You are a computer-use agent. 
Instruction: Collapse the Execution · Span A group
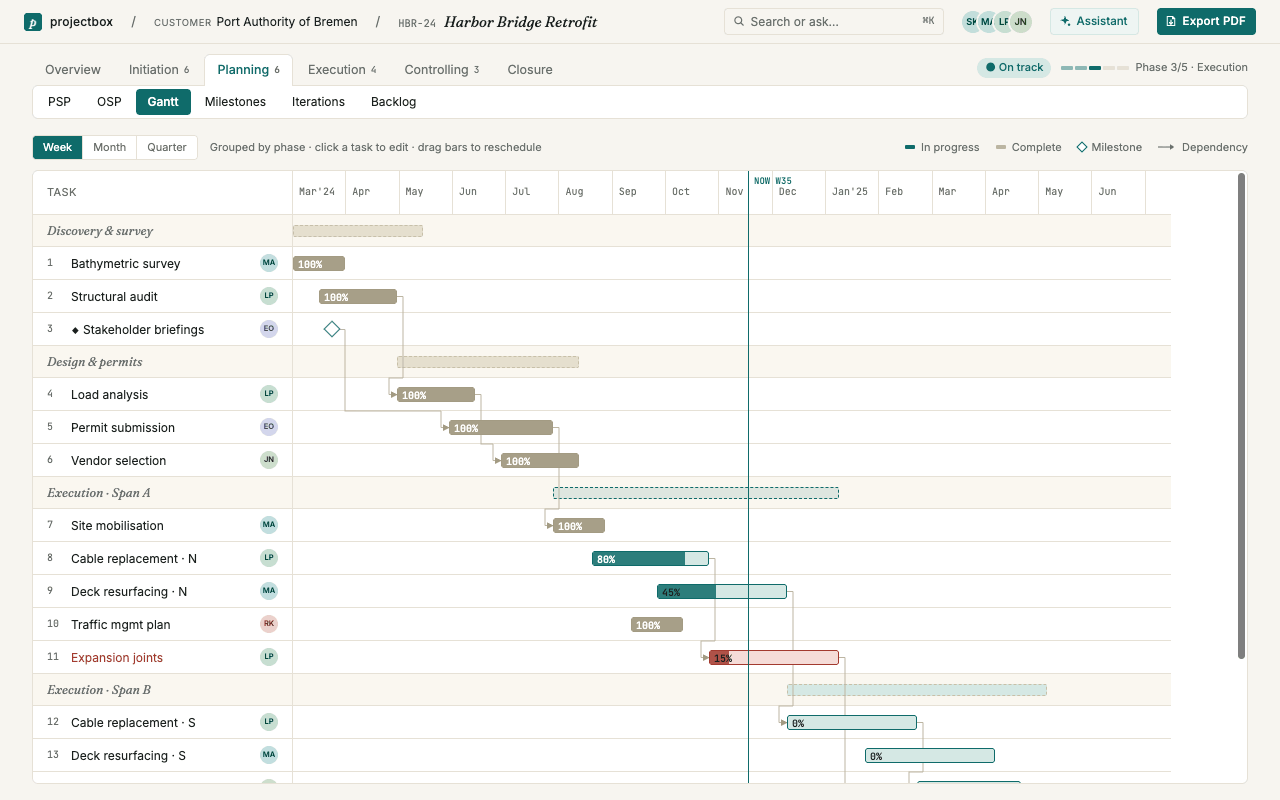pyautogui.click(x=99, y=493)
